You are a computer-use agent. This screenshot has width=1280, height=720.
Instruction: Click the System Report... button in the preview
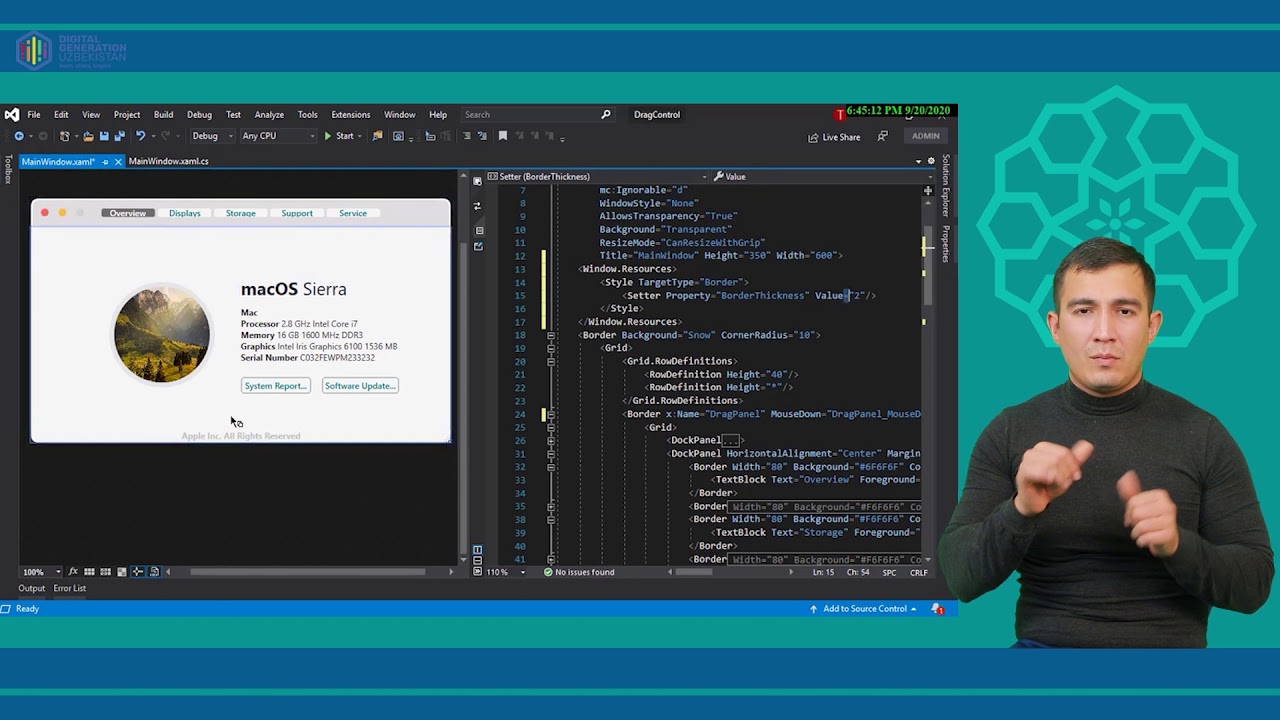tap(276, 386)
